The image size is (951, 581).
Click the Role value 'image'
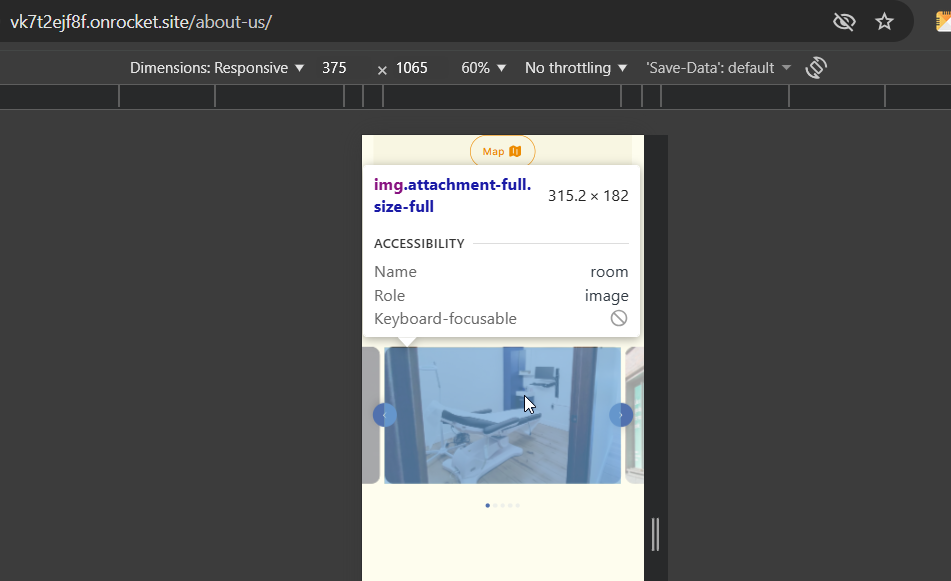tap(607, 296)
